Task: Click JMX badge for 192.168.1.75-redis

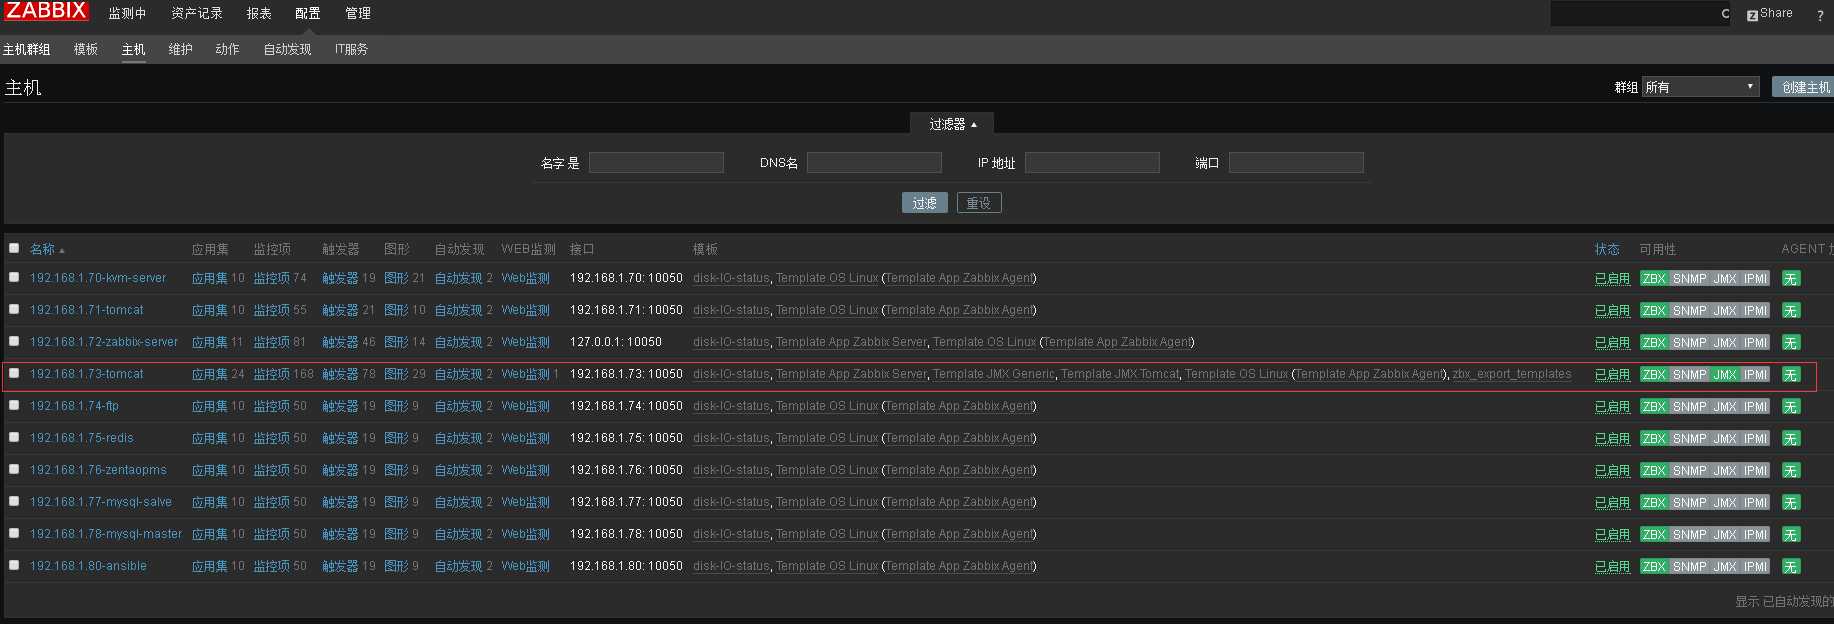Action: pyautogui.click(x=1725, y=439)
